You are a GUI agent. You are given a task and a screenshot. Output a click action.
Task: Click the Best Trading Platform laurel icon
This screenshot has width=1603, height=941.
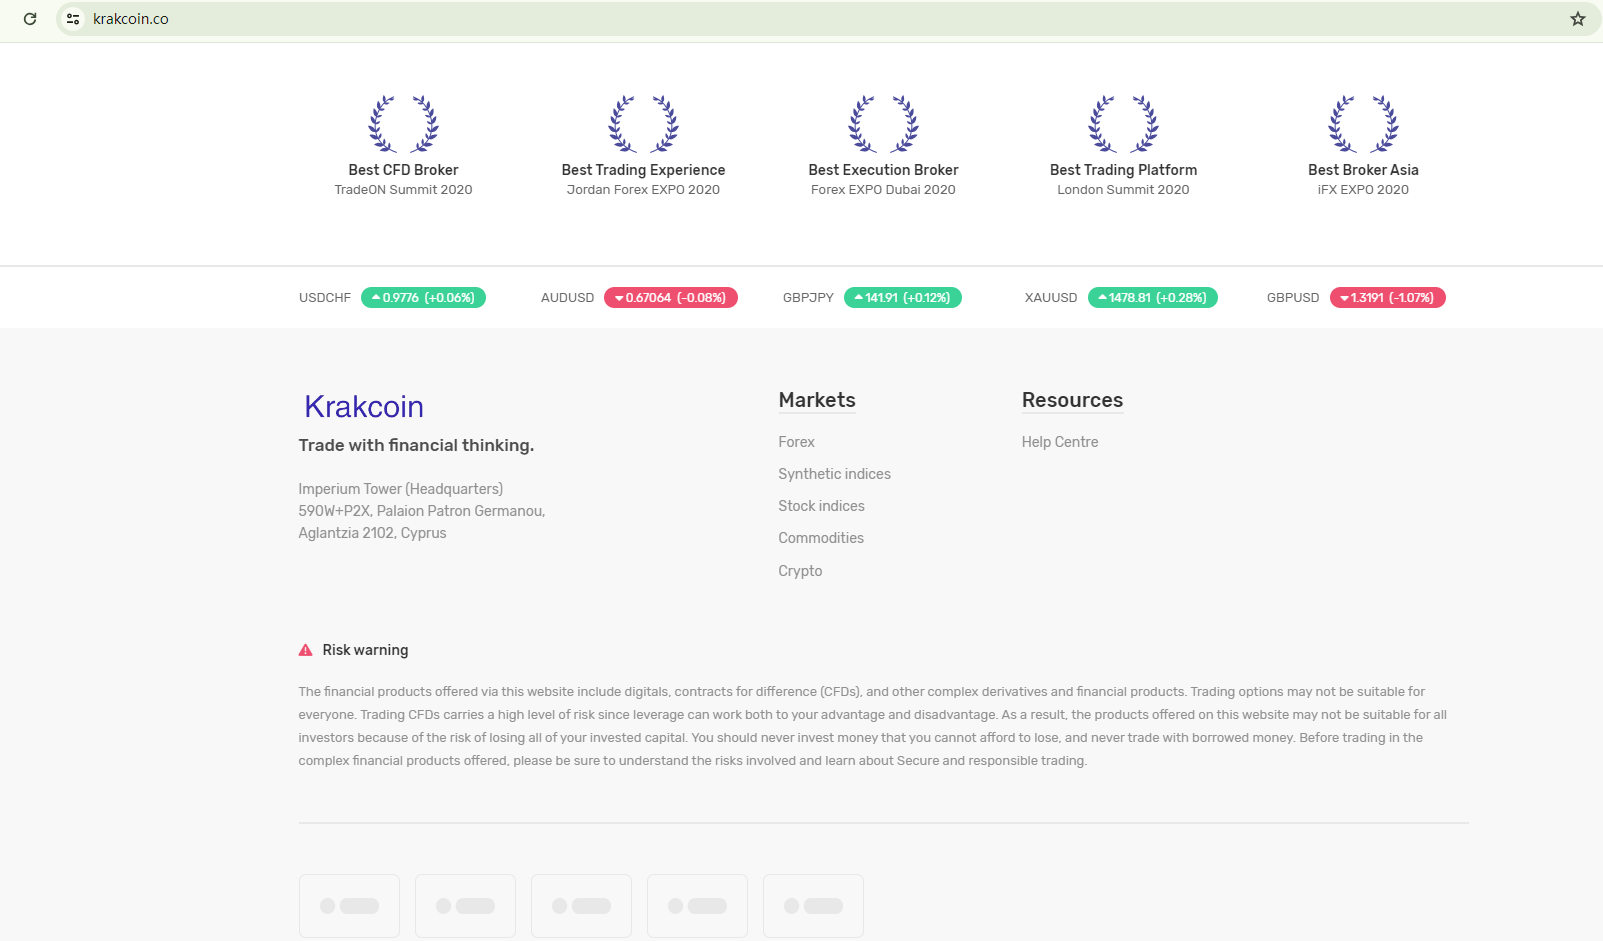click(1123, 124)
